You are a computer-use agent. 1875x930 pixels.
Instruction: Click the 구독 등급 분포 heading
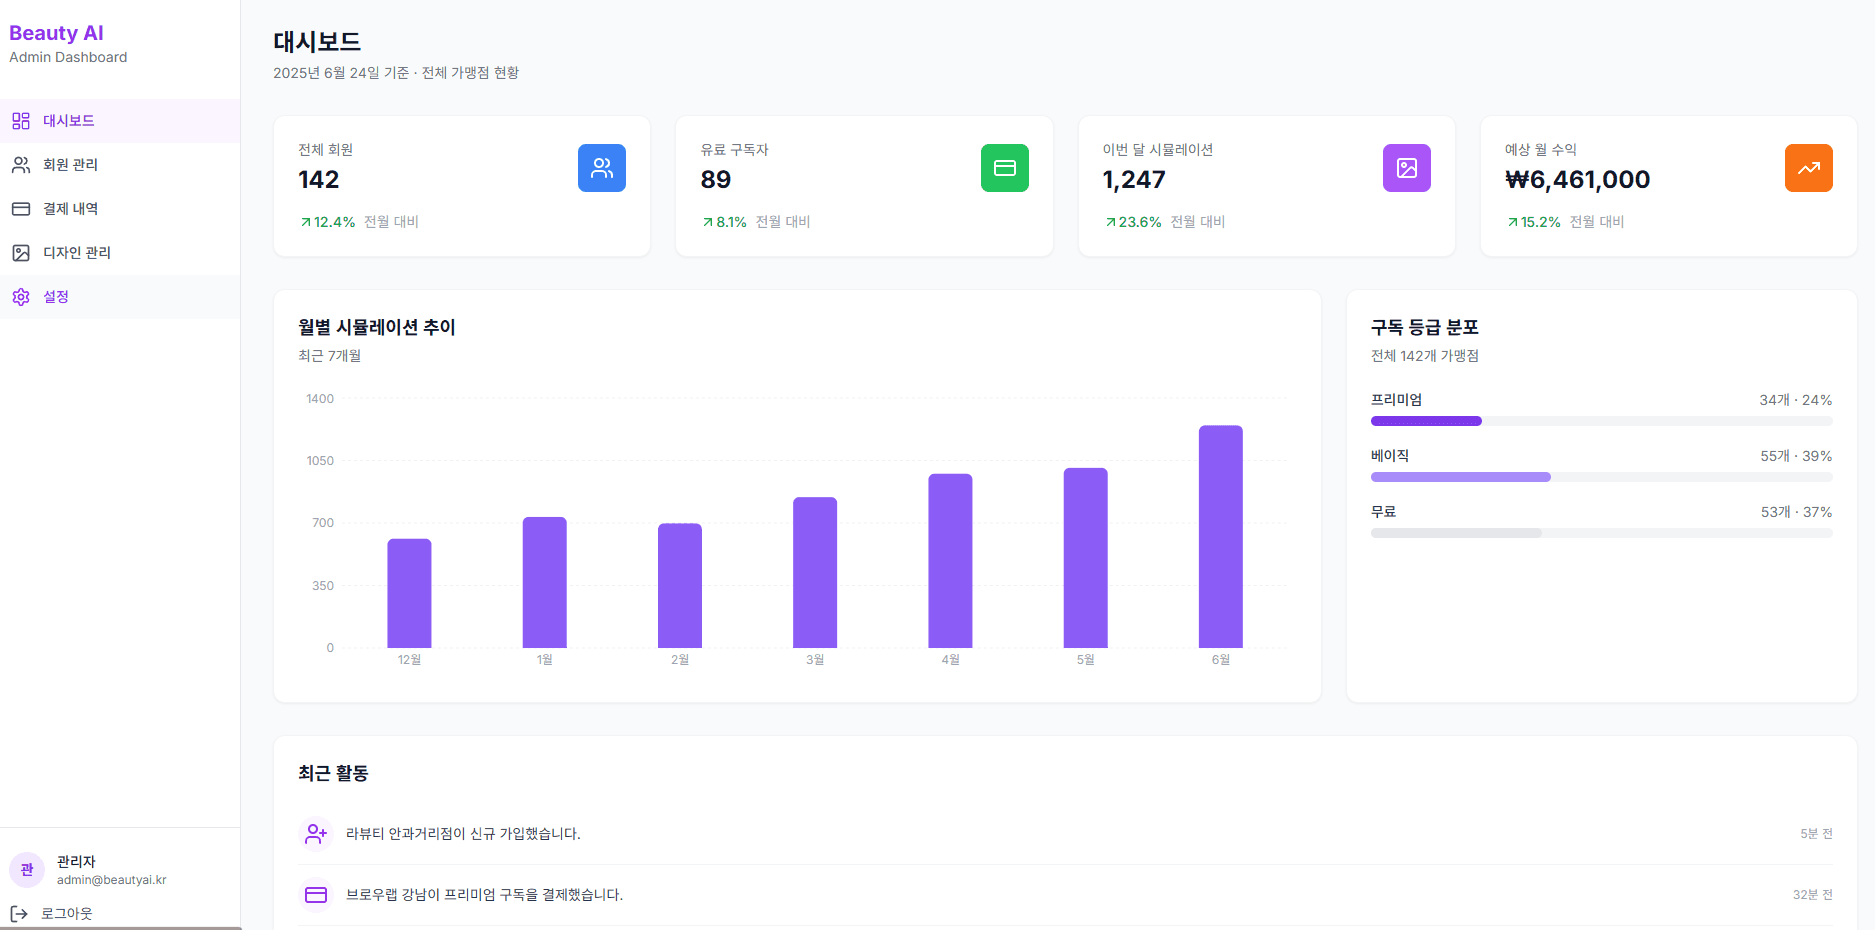click(1424, 327)
